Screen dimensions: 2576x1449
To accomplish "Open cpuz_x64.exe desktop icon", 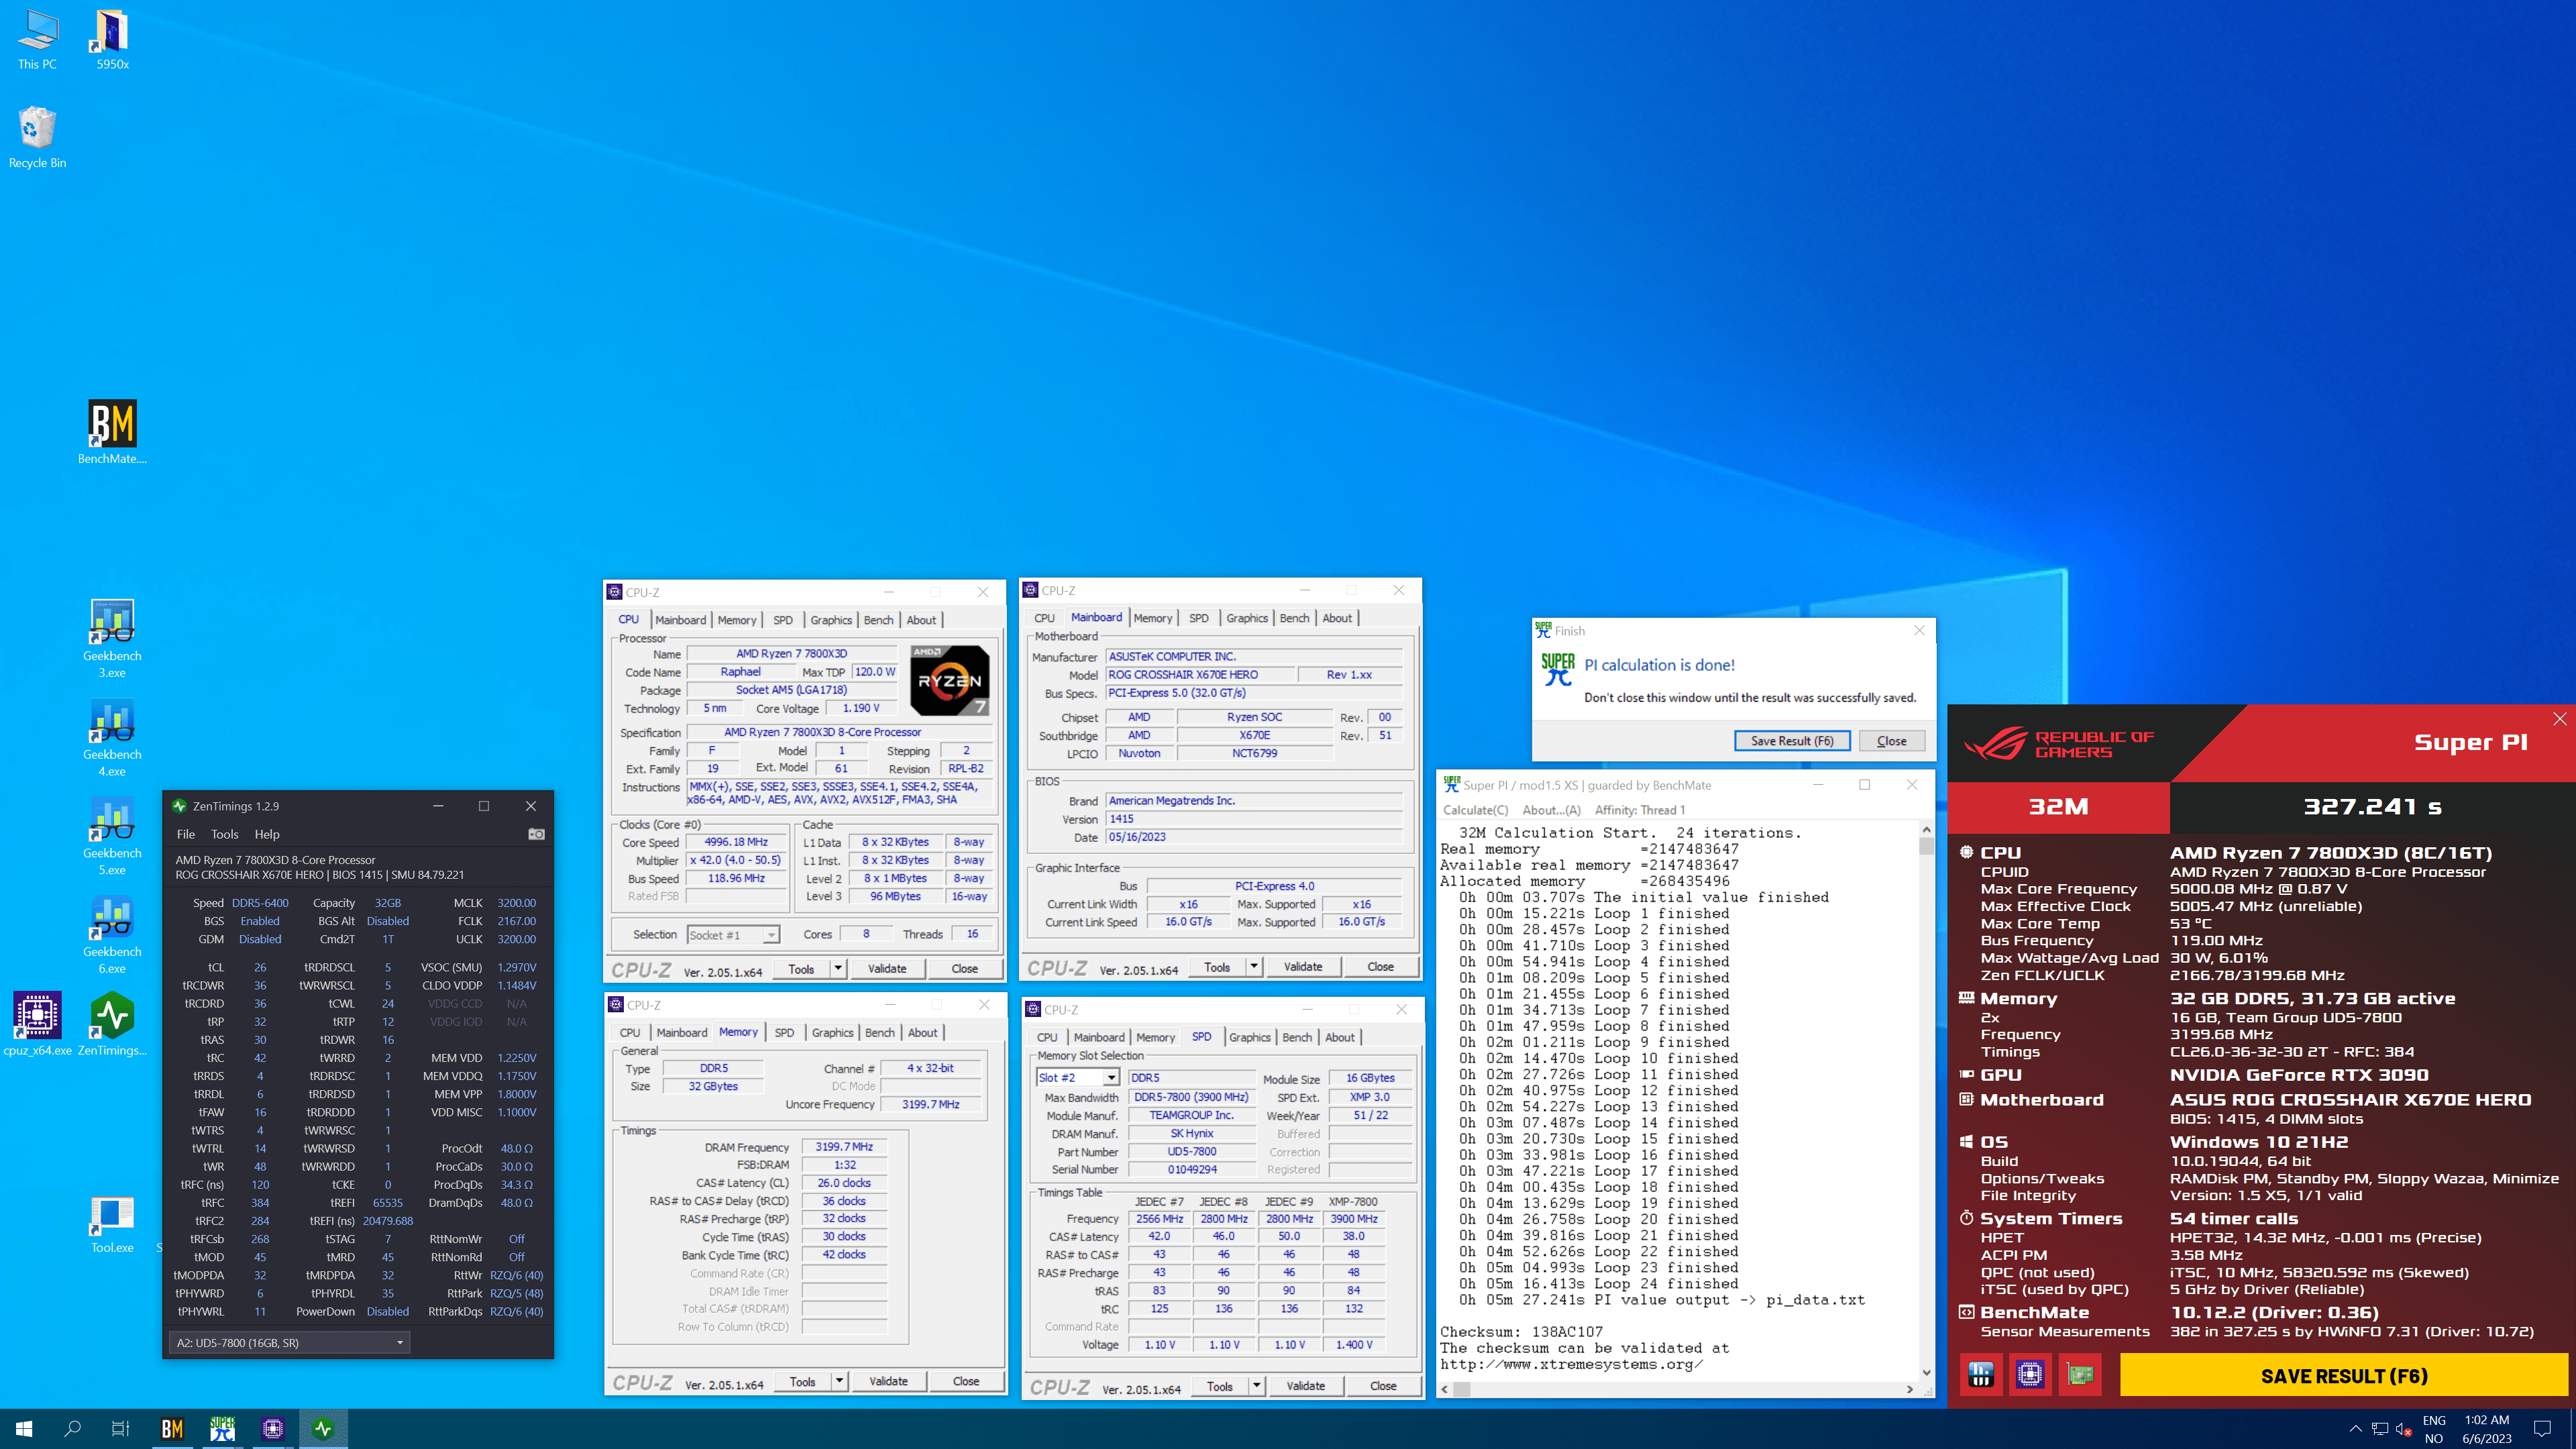I will [x=37, y=1023].
